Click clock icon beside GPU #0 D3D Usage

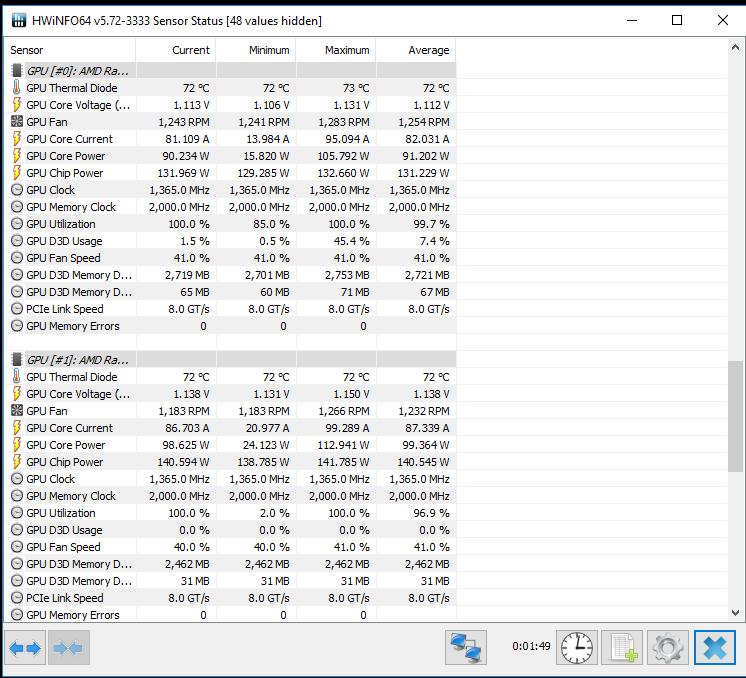pyautogui.click(x=17, y=241)
